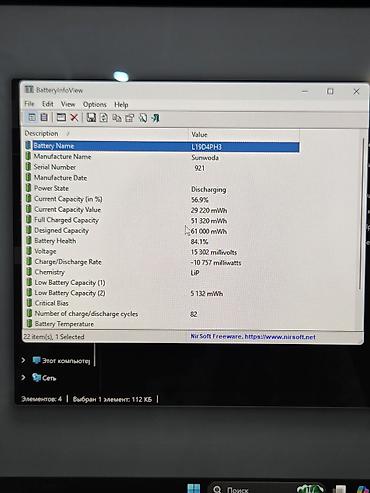The height and width of the screenshot is (493, 370).
Task: Select the Power State row
Action: point(162,189)
